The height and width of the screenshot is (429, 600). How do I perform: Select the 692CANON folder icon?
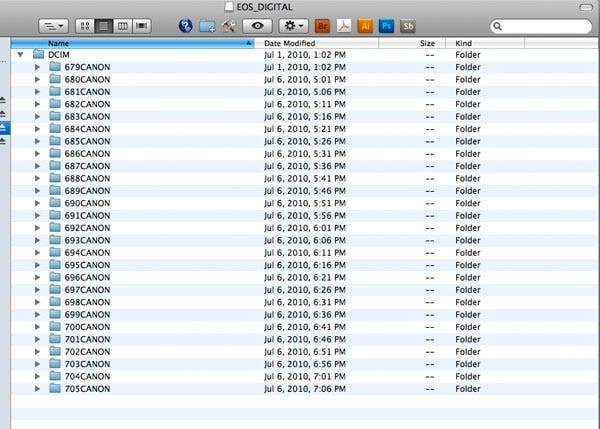click(x=55, y=227)
